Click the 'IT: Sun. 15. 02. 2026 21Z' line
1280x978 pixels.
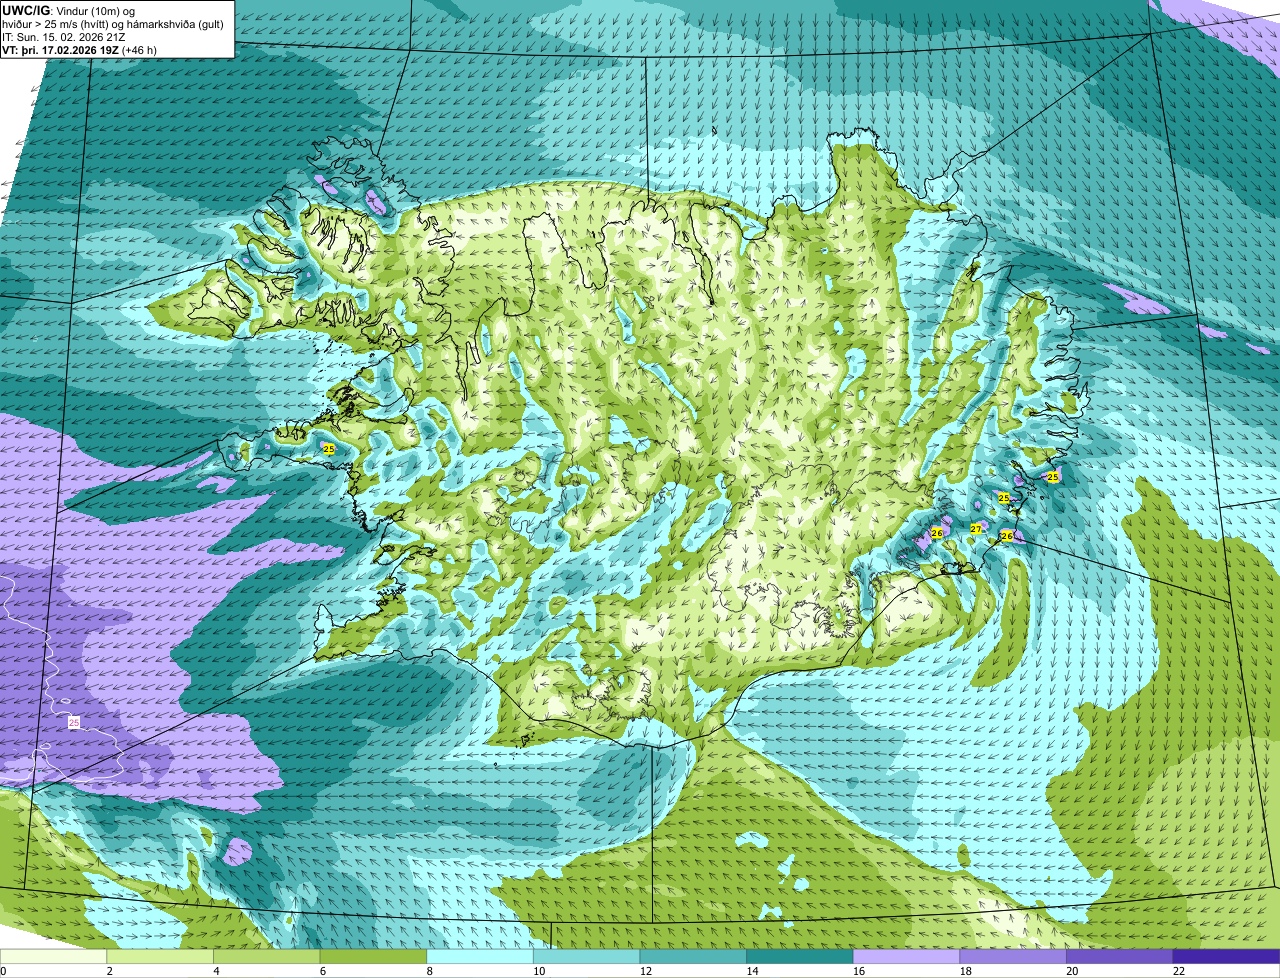click(x=65, y=36)
